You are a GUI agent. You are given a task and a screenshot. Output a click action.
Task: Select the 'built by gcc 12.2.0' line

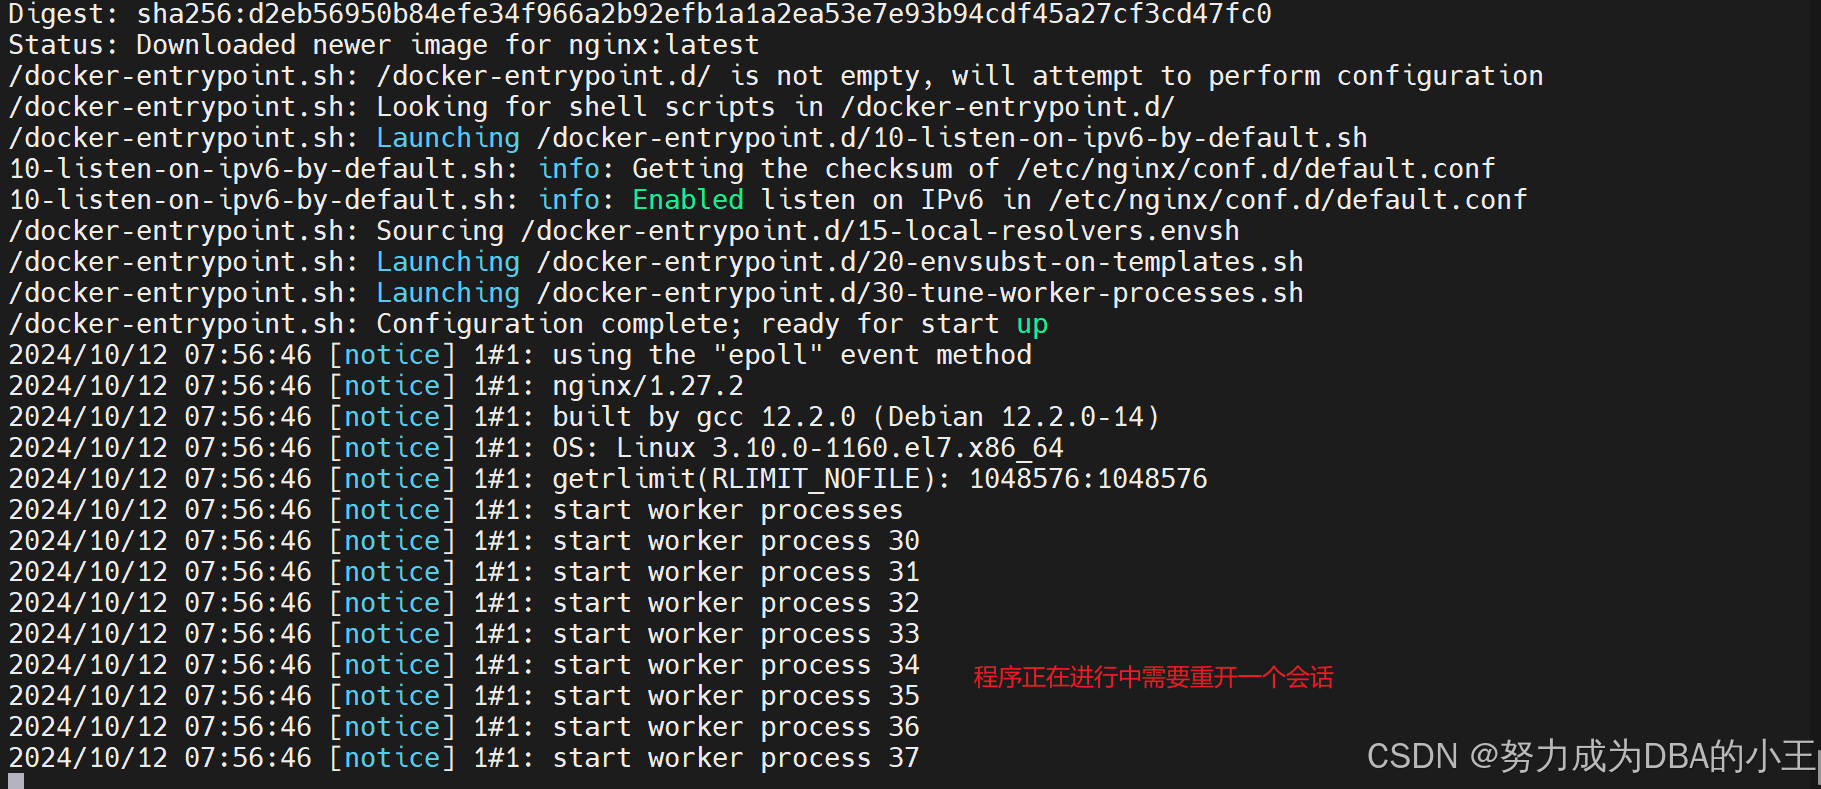[584, 417]
